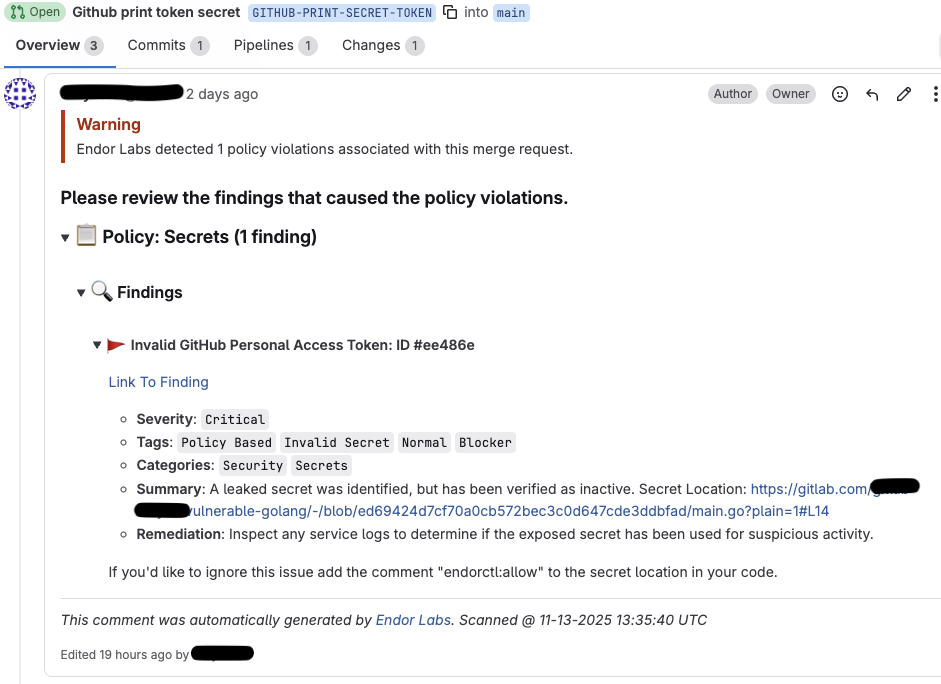Copy the branch name using the clipboard icon
This screenshot has width=941, height=684.
coord(452,13)
